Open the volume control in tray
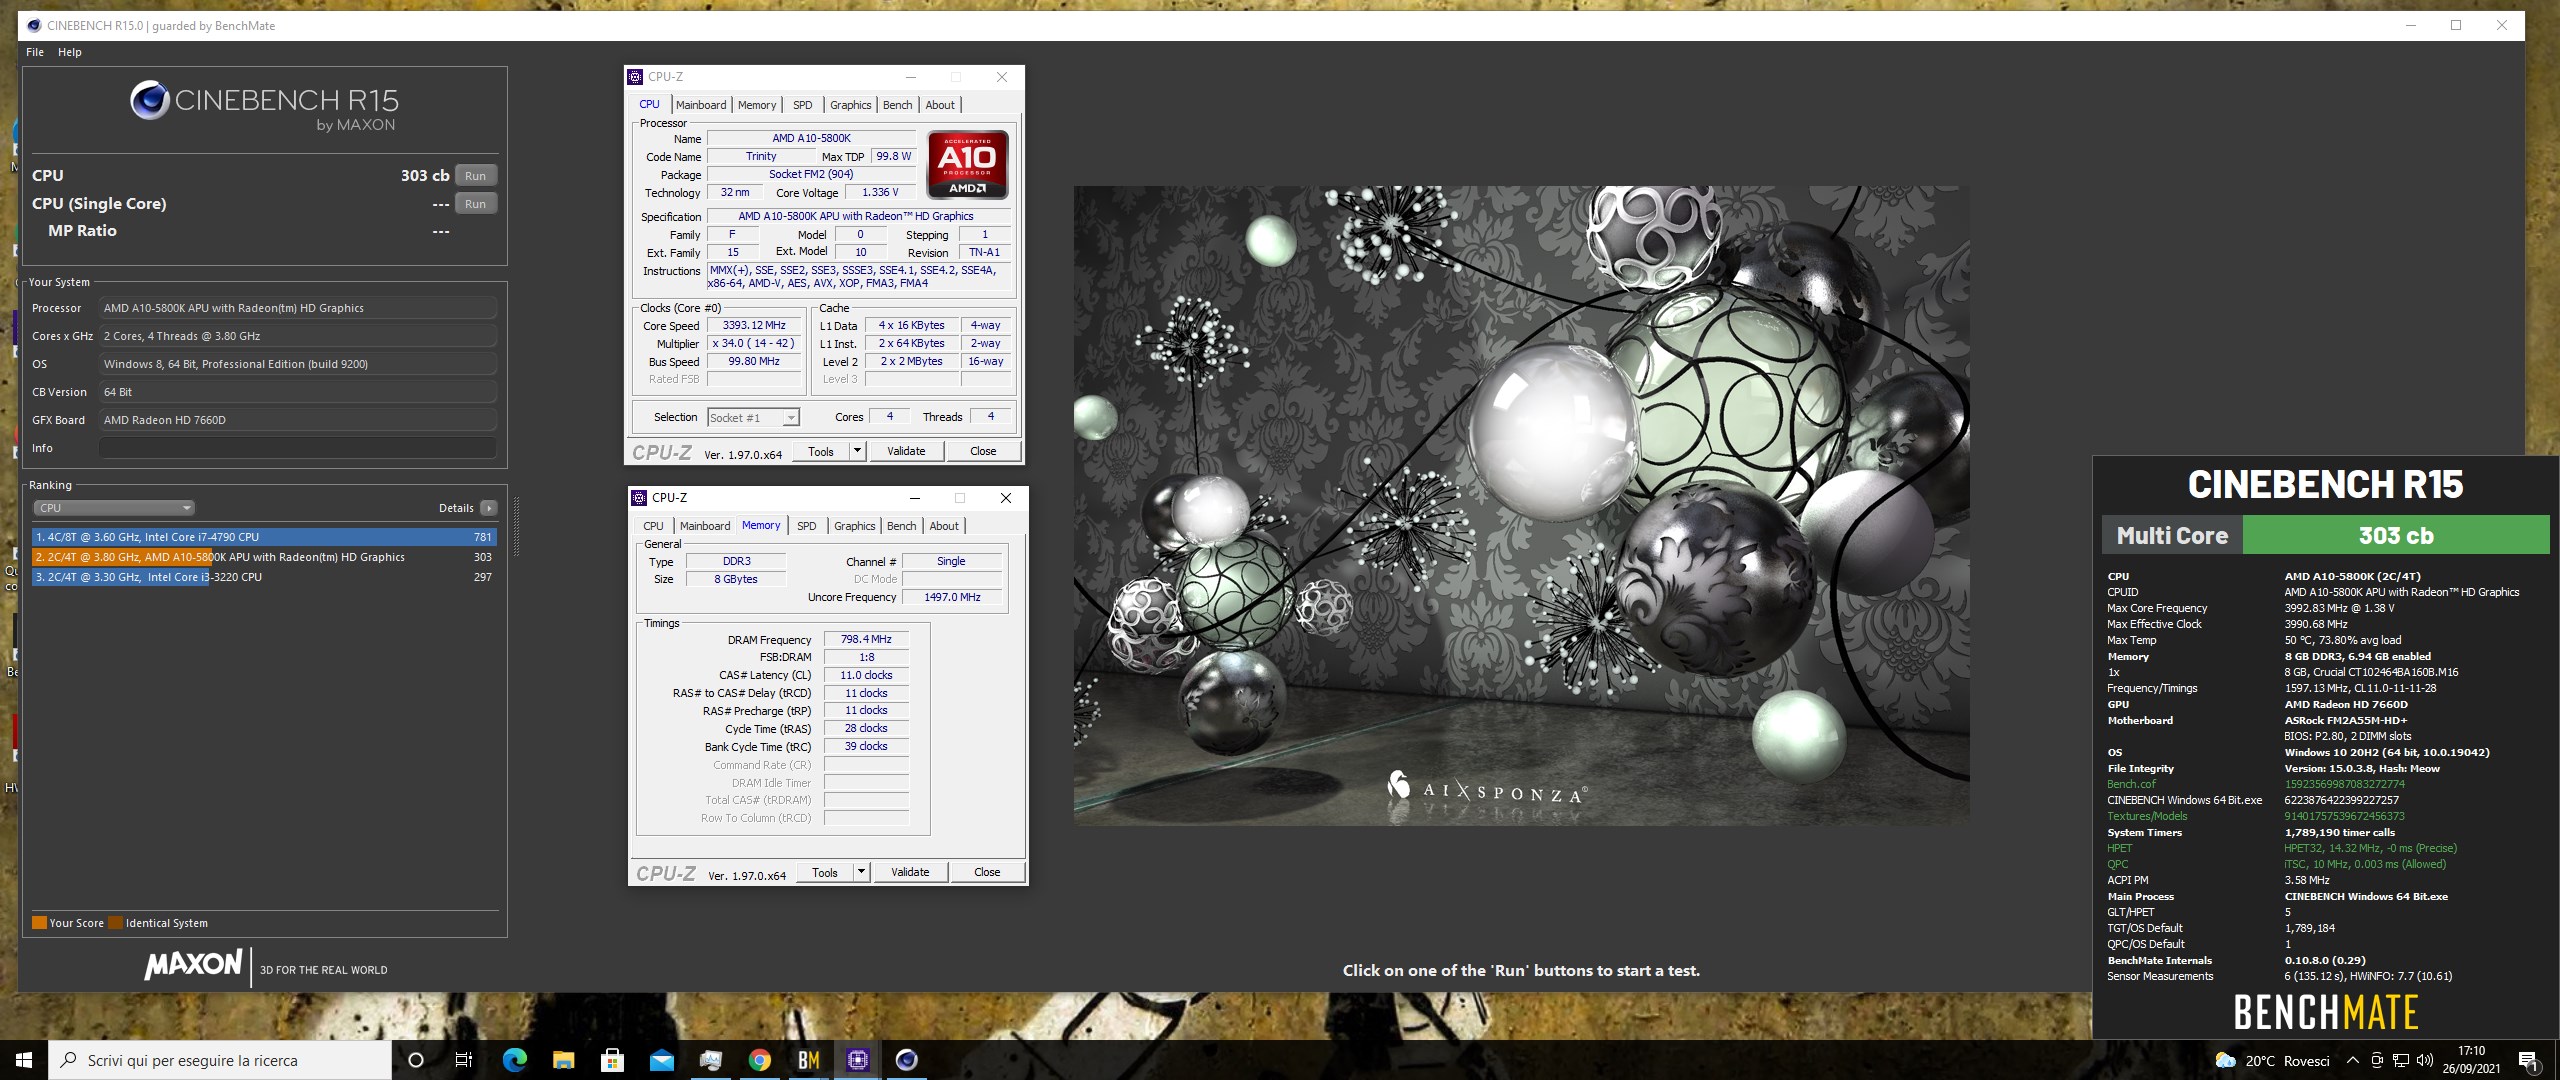 pos(2424,1060)
